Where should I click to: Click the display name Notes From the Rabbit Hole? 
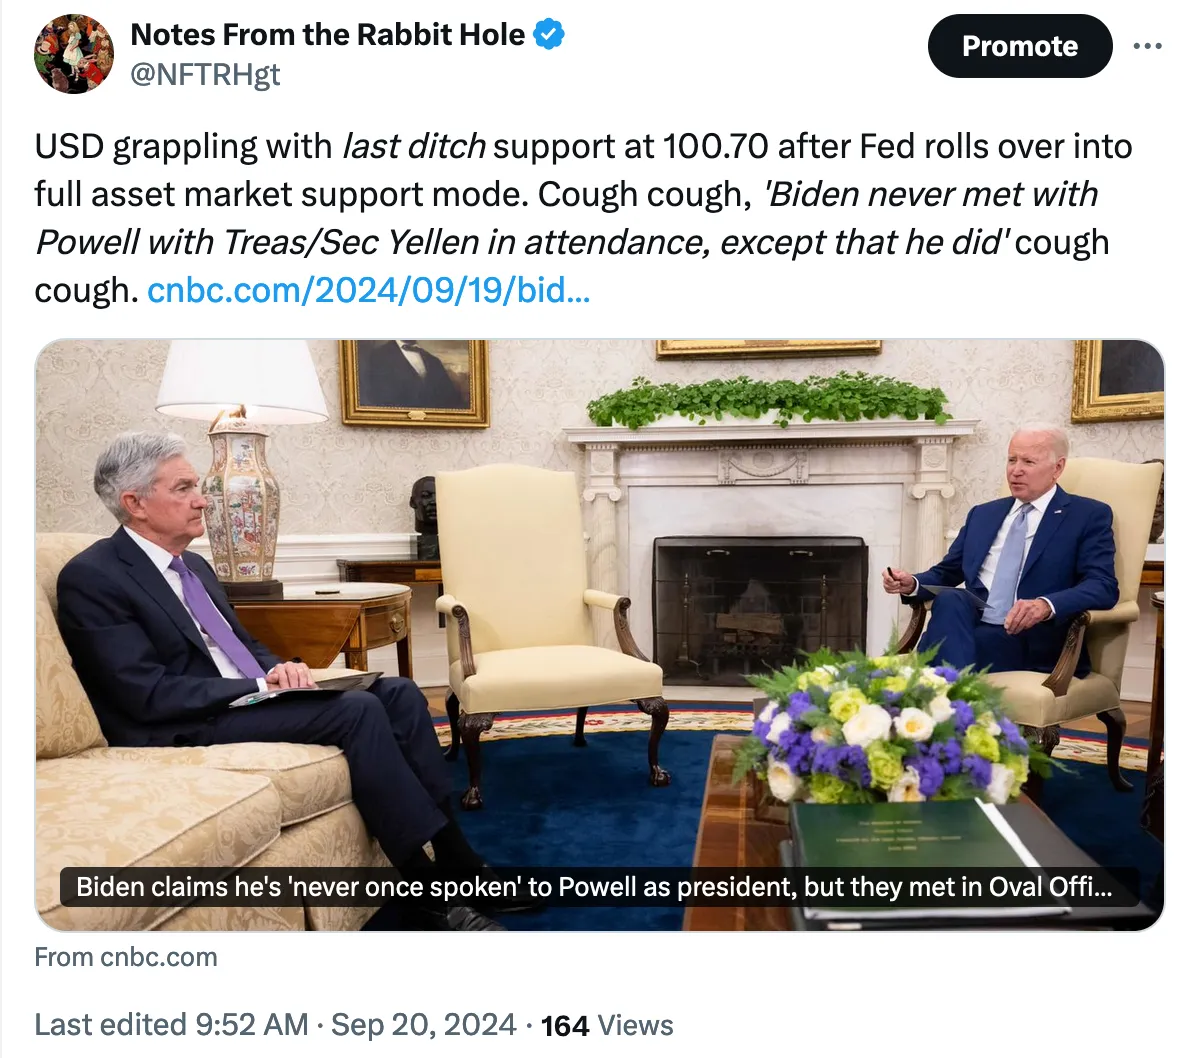[x=327, y=35]
